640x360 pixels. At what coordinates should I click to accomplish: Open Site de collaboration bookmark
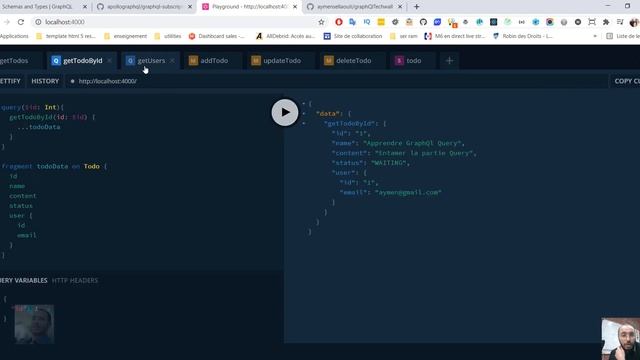coord(353,36)
